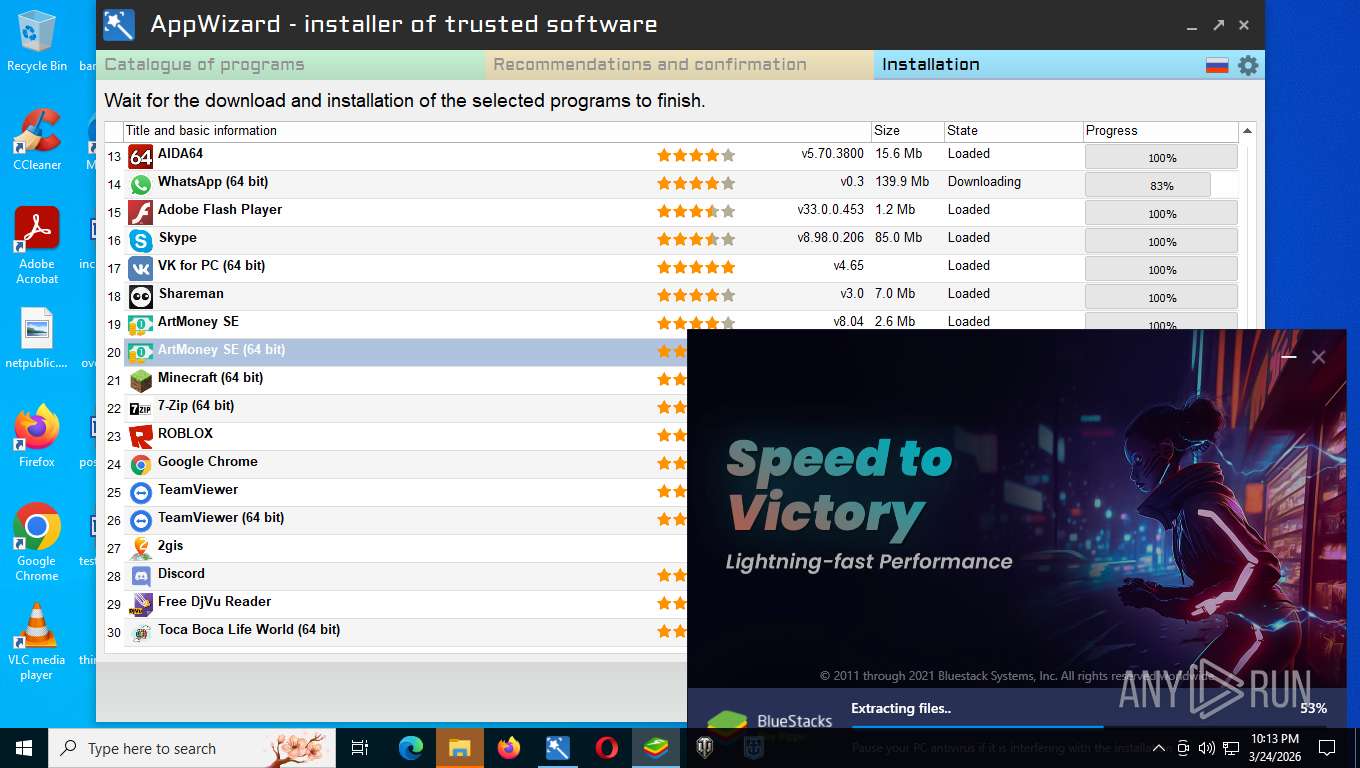Image resolution: width=1360 pixels, height=768 pixels.
Task: Click the 'ArtMoney SE' name in row 19
Action: (198, 321)
